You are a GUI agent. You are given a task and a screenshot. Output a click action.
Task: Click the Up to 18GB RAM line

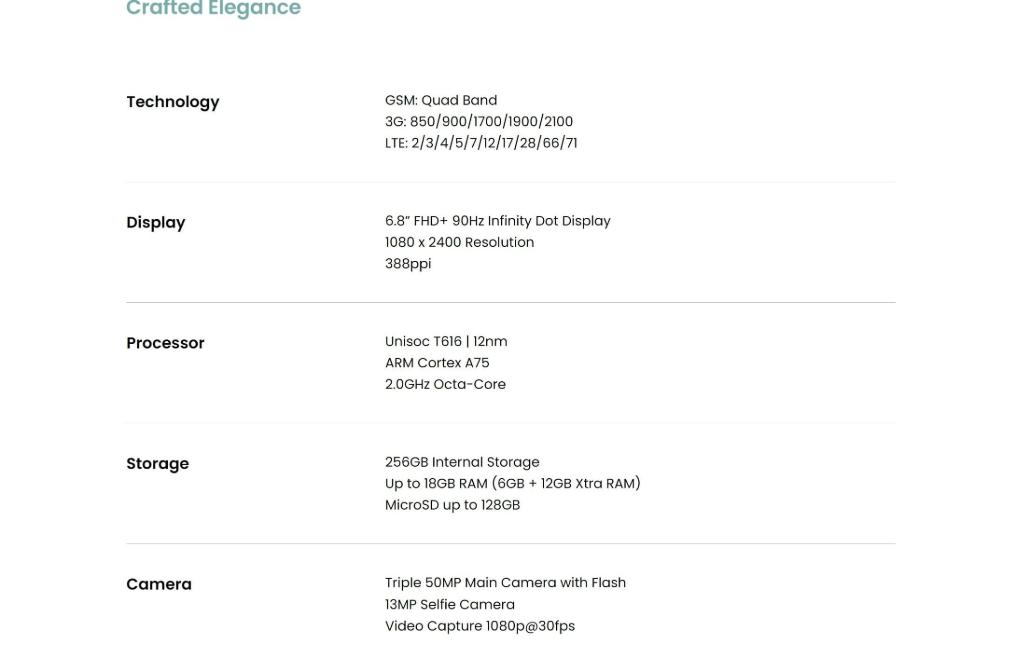pyautogui.click(x=512, y=484)
